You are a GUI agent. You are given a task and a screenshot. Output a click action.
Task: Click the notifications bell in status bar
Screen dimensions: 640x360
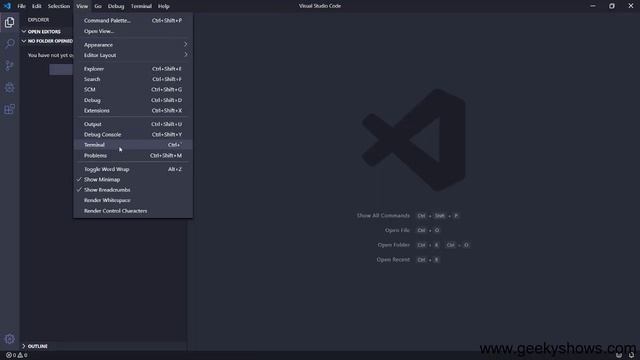click(x=631, y=355)
